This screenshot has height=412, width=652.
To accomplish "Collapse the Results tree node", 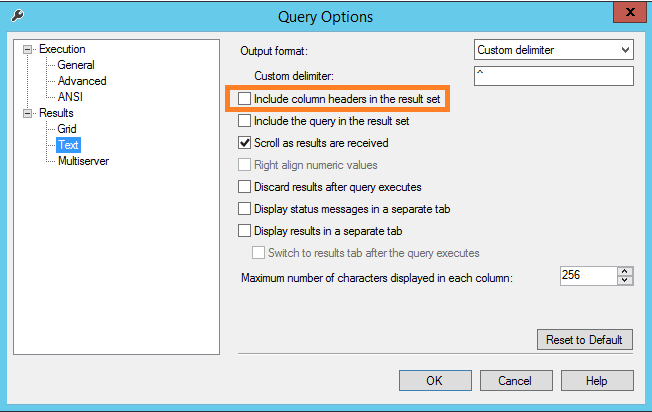I will [29, 114].
